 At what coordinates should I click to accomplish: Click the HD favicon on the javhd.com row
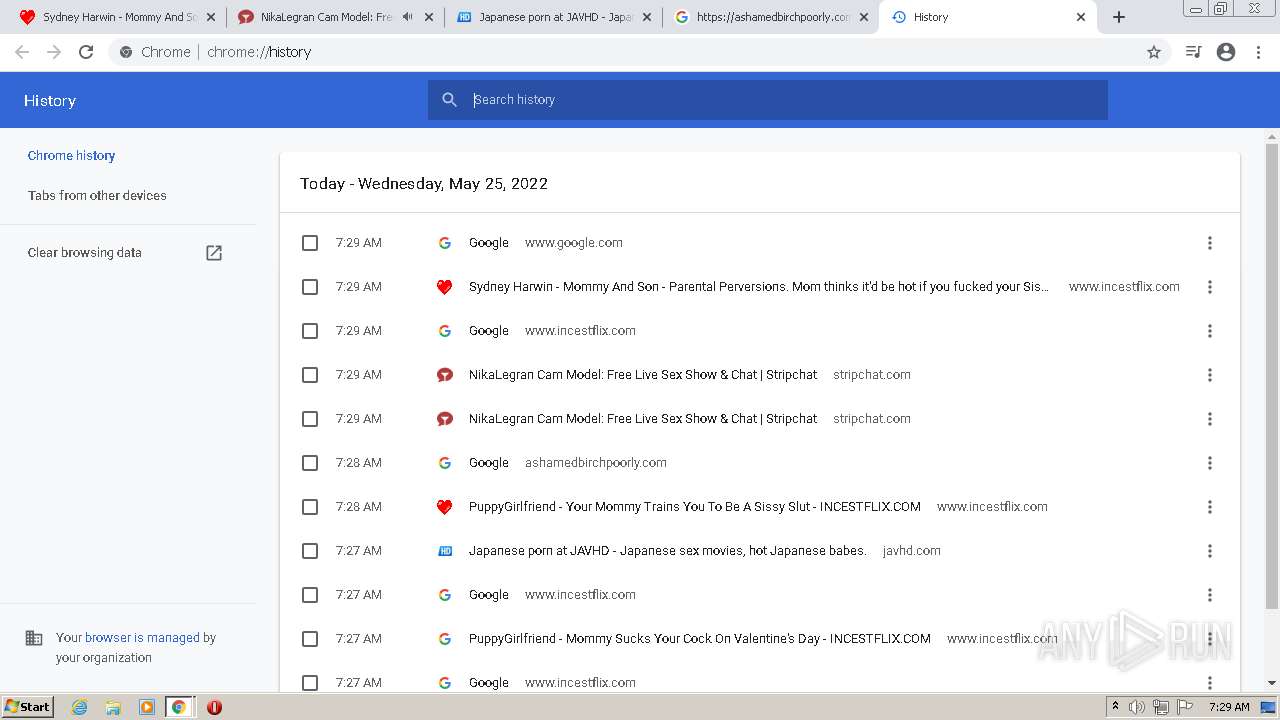tap(445, 551)
